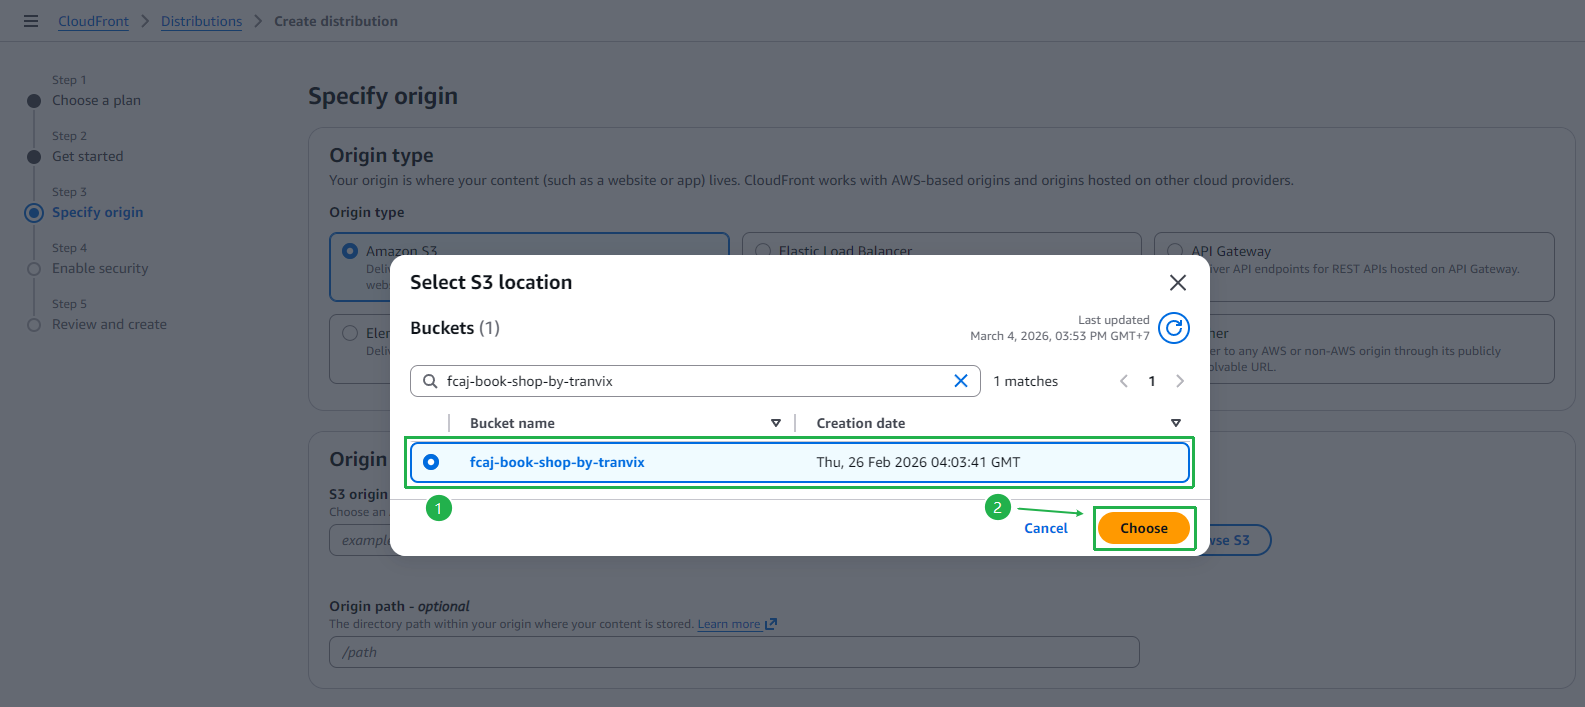Go to Step 2 Get started

[x=88, y=156]
